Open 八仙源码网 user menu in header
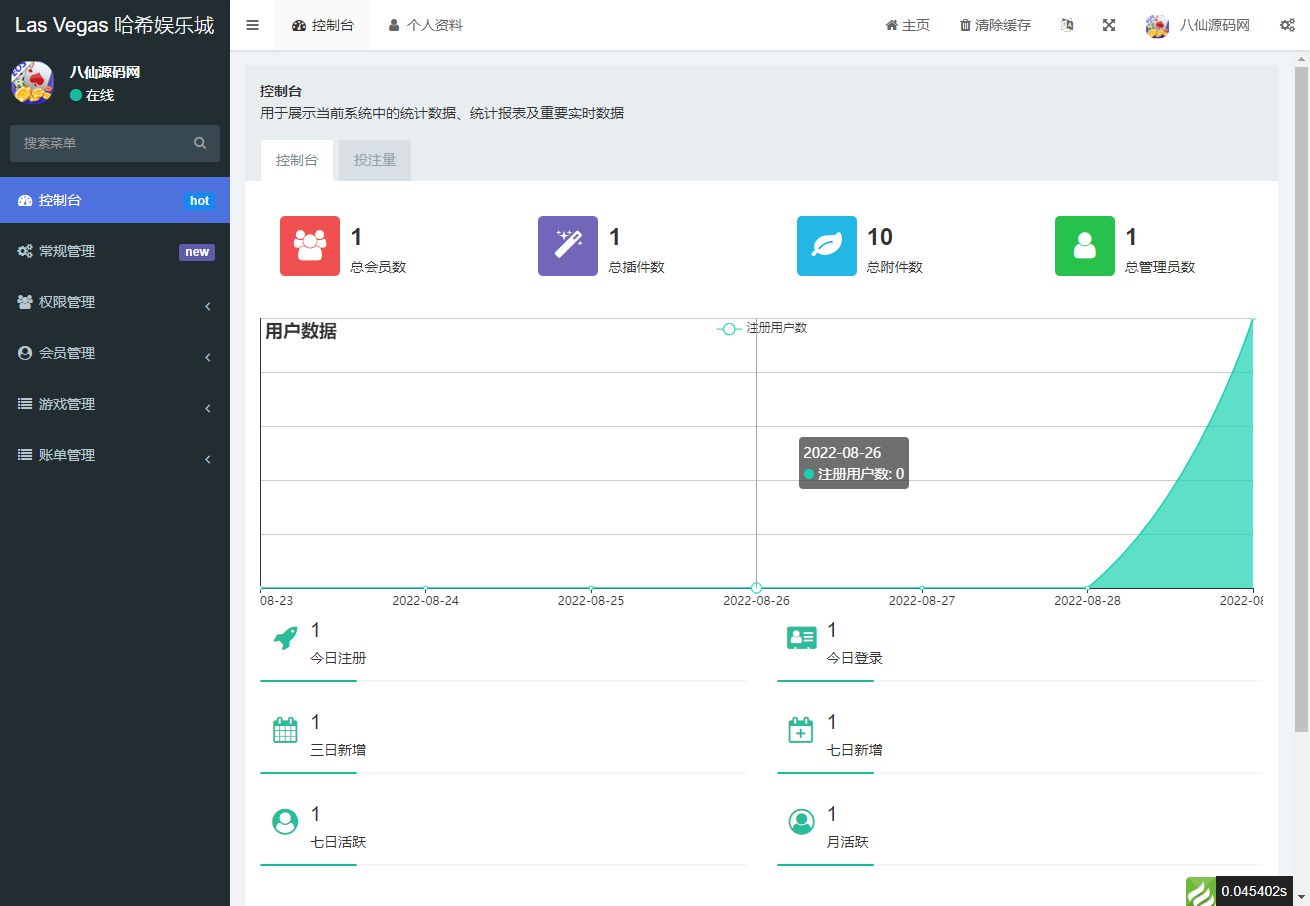1310x906 pixels. pos(1198,25)
